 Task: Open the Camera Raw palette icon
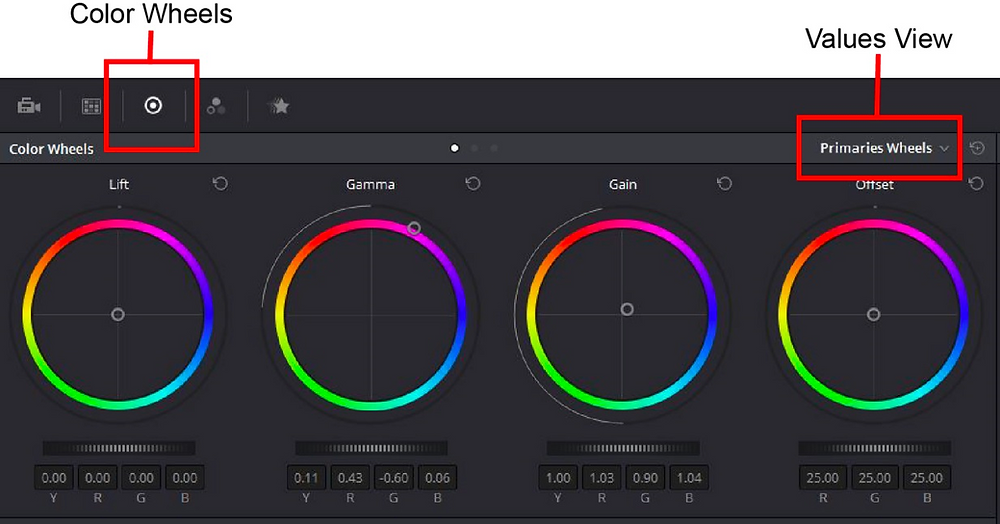coord(29,105)
